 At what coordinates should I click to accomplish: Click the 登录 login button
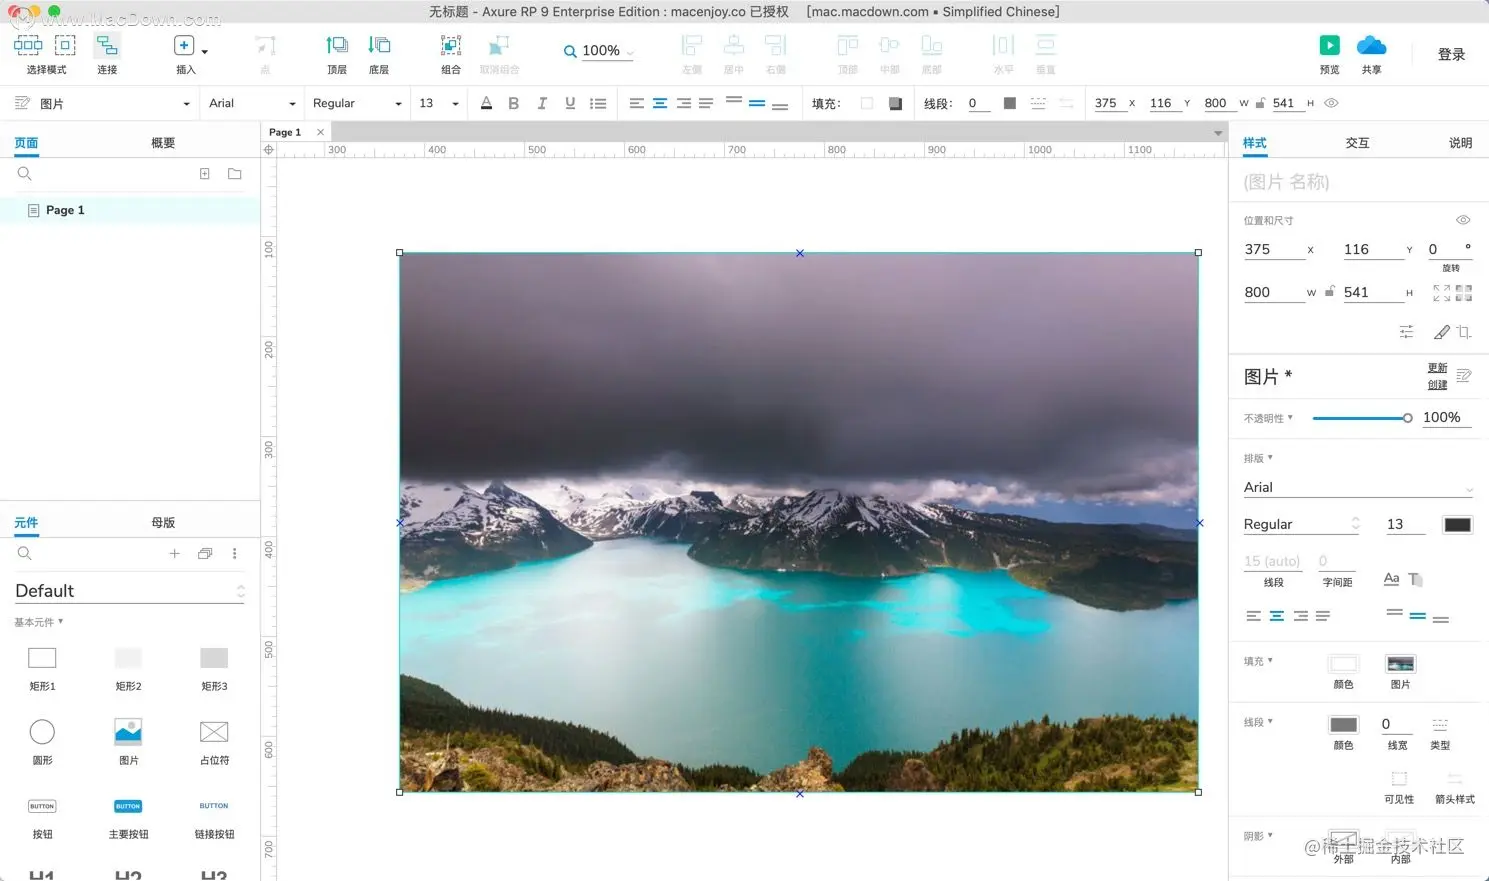click(1451, 54)
